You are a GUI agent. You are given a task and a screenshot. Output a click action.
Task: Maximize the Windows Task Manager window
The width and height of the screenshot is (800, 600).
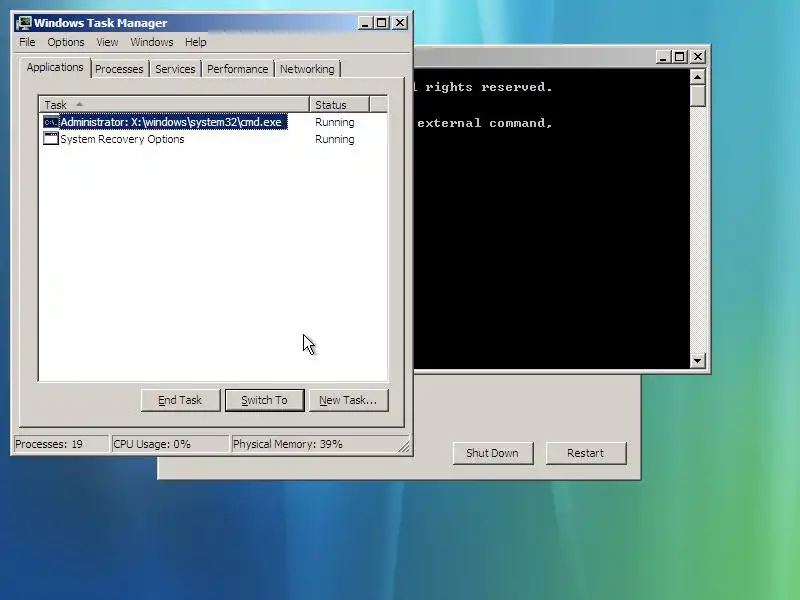pos(381,23)
